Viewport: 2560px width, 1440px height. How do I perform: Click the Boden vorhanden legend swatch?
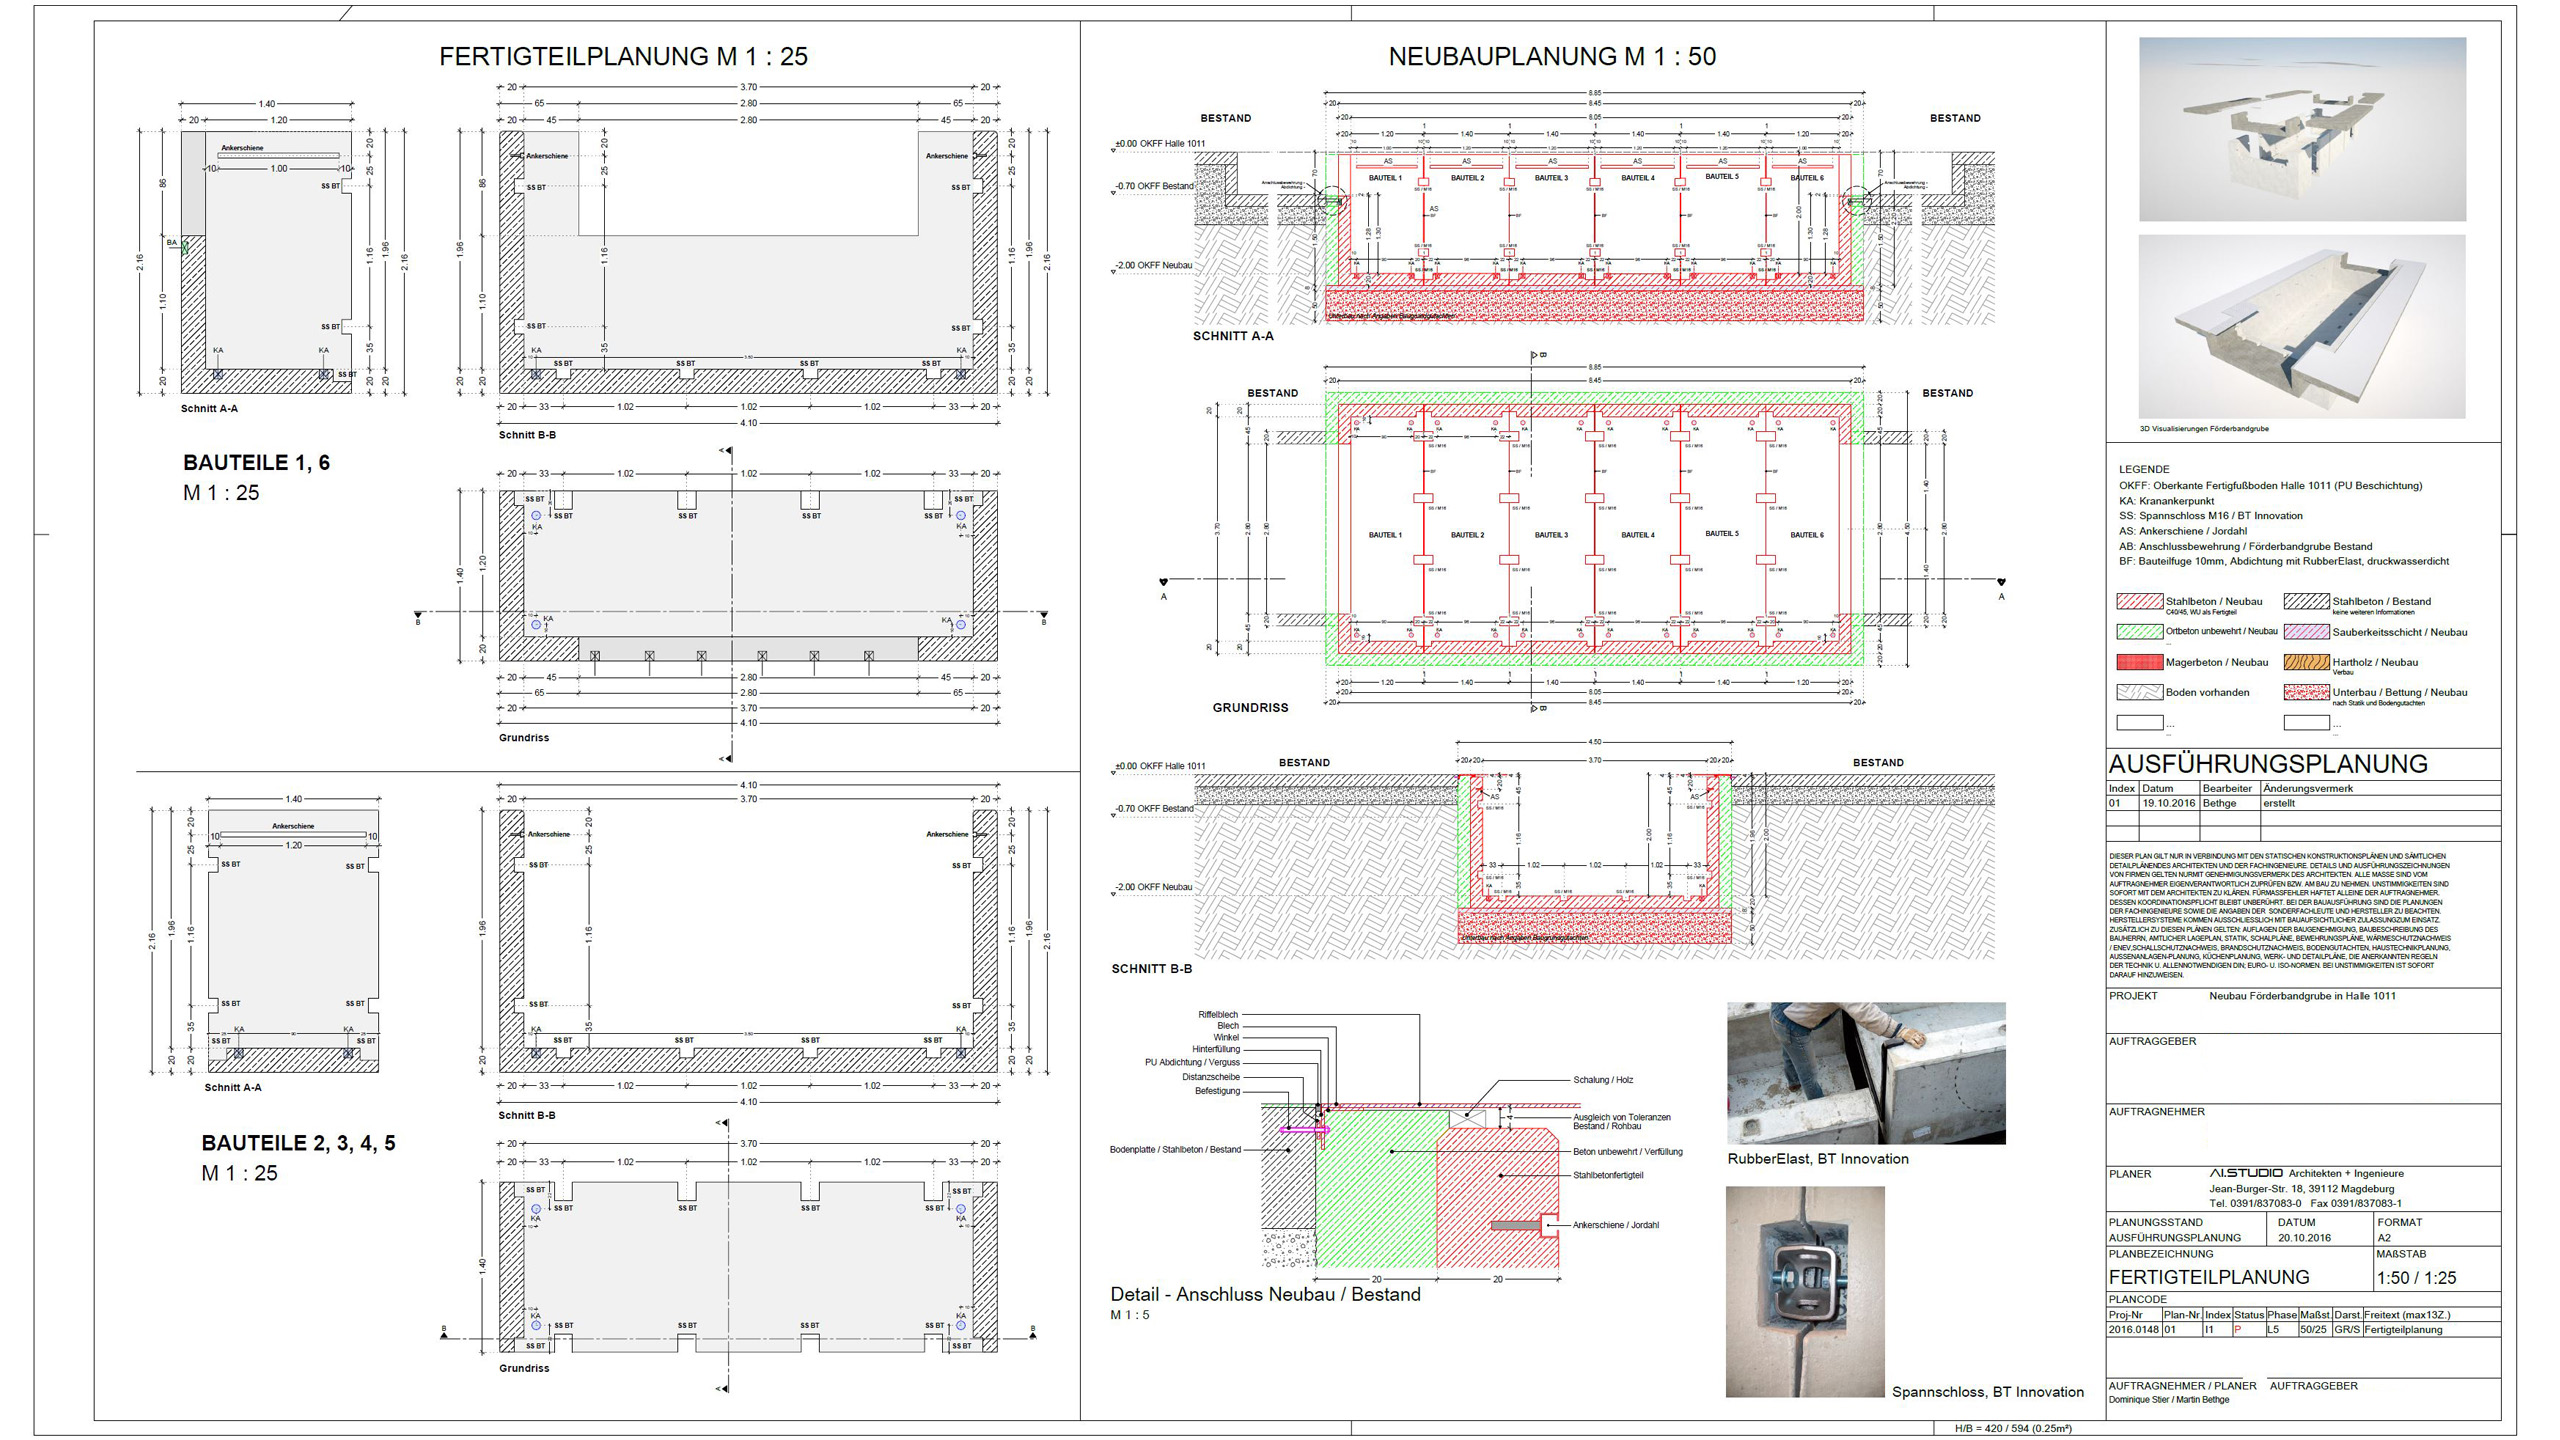(x=2139, y=692)
